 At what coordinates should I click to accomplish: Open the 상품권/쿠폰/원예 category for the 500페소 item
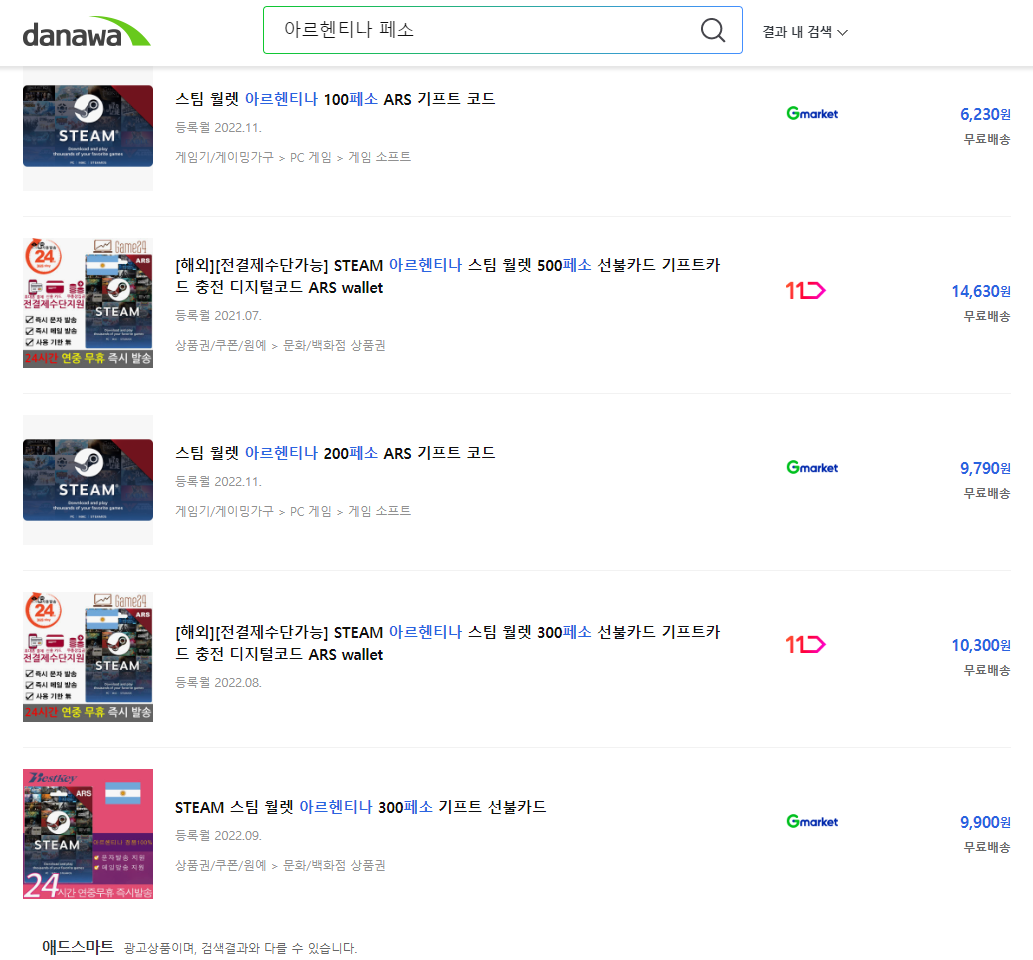(x=221, y=345)
